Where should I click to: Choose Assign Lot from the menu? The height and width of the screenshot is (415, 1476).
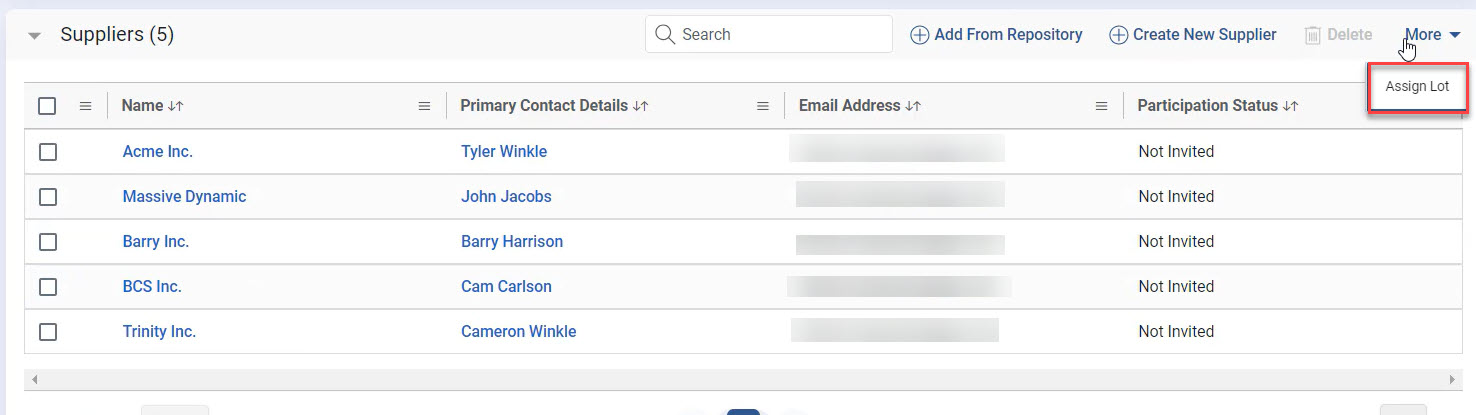click(x=1417, y=87)
